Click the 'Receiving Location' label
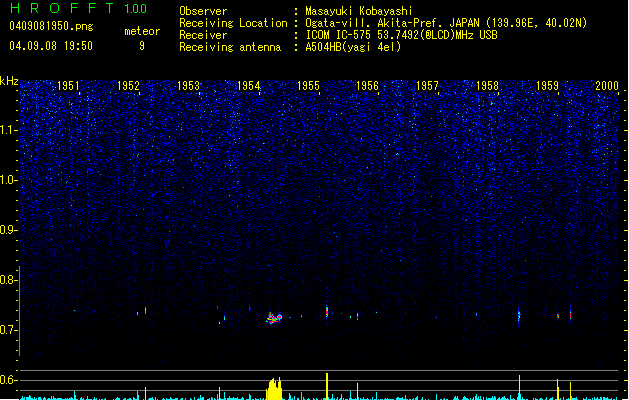Image resolution: width=629 pixels, height=400 pixels. [233, 23]
